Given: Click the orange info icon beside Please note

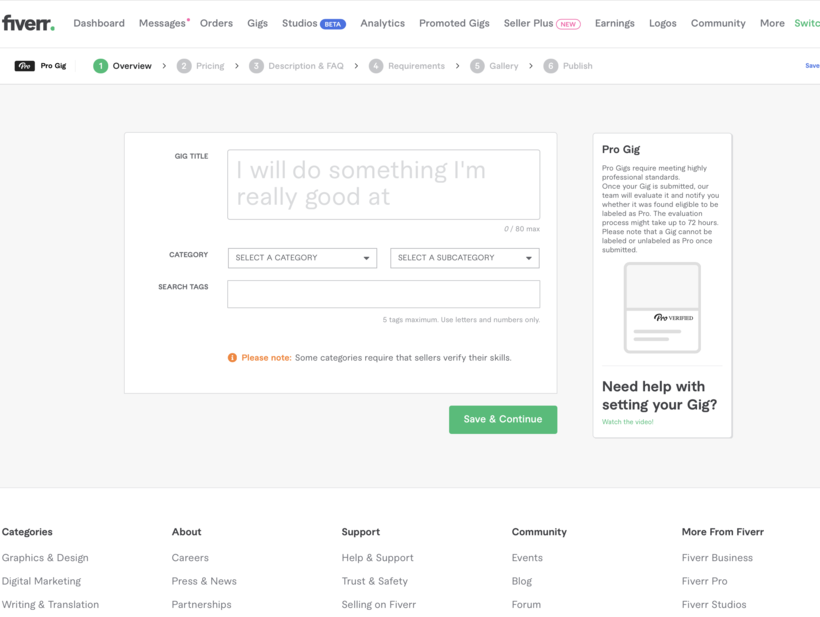Looking at the screenshot, I should pos(232,358).
